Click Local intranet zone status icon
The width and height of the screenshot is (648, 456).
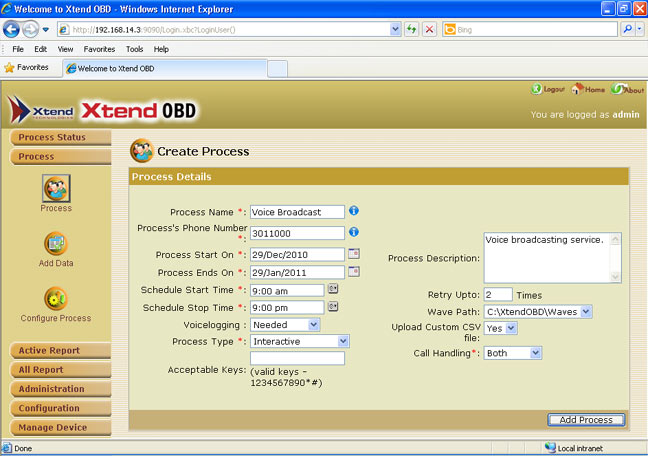coord(550,448)
